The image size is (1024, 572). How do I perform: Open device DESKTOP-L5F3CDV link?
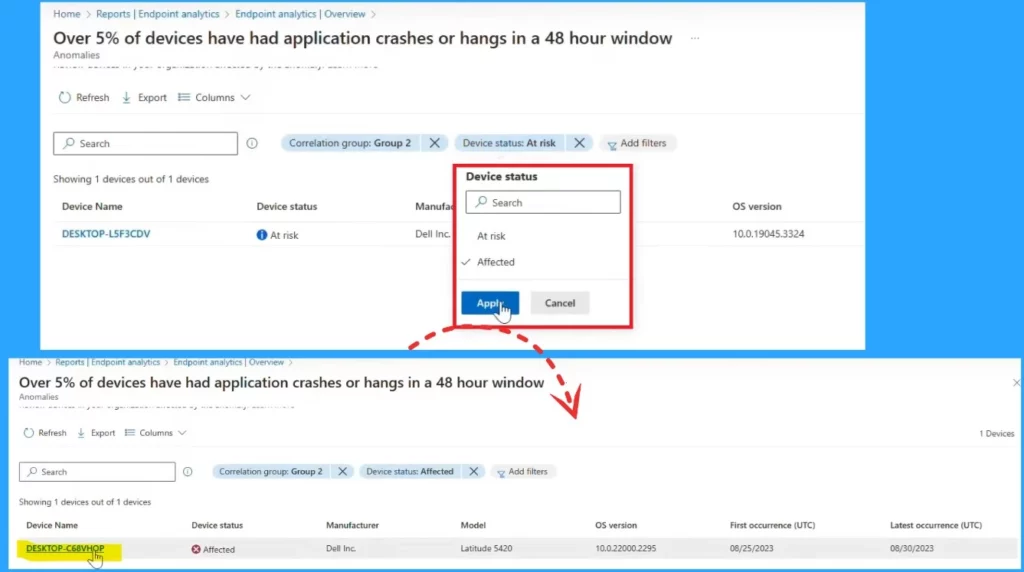click(106, 234)
